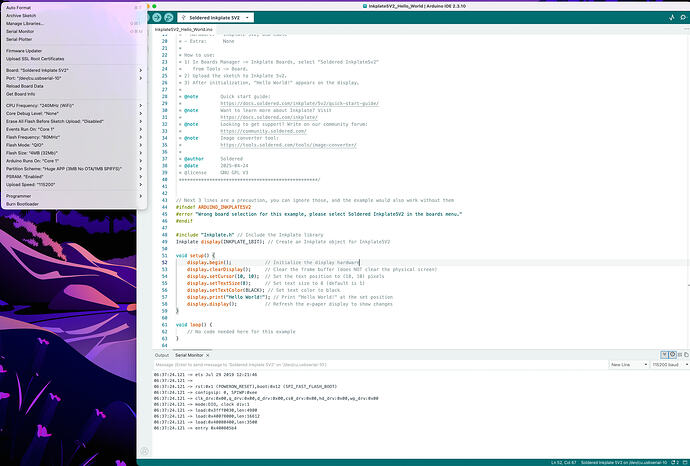
Task: Click the copy output icon in Serial Monitor
Action: 686,355
